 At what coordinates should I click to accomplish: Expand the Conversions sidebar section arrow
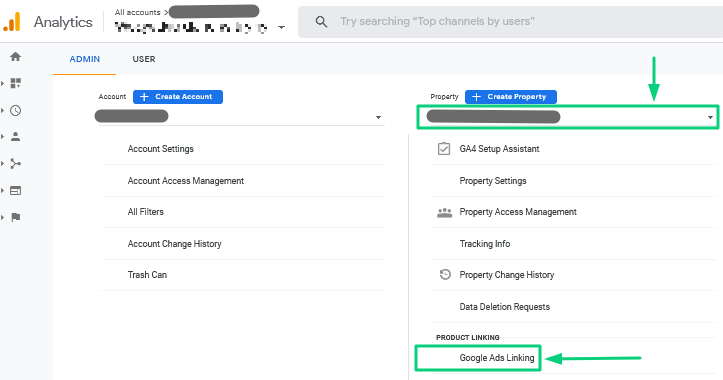point(3,217)
